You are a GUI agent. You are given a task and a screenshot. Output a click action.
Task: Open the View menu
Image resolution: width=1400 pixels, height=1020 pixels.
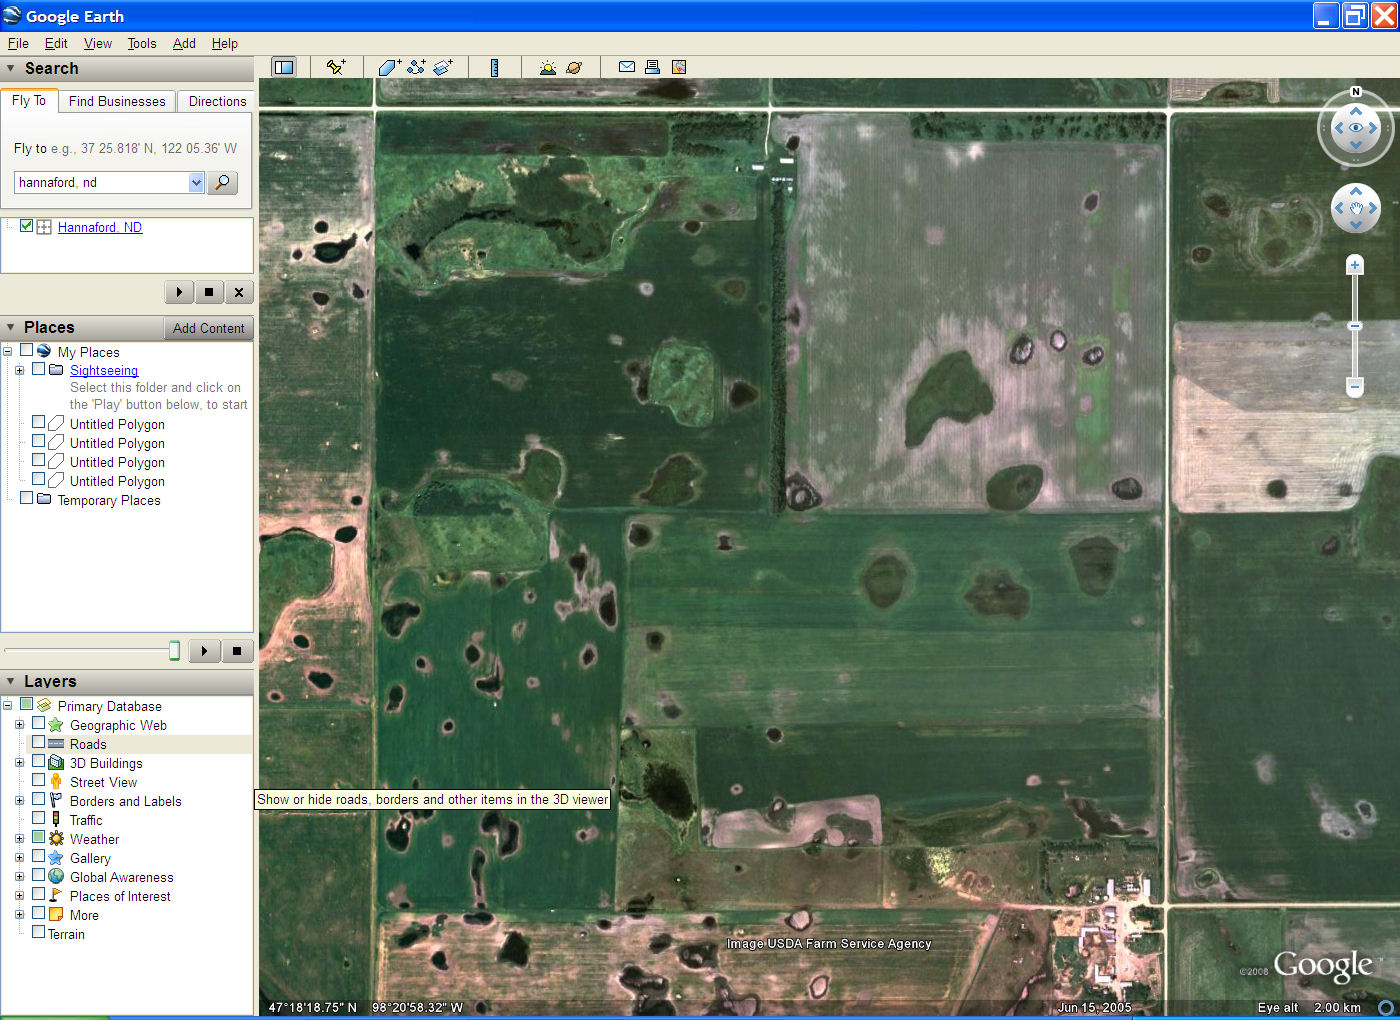[98, 43]
